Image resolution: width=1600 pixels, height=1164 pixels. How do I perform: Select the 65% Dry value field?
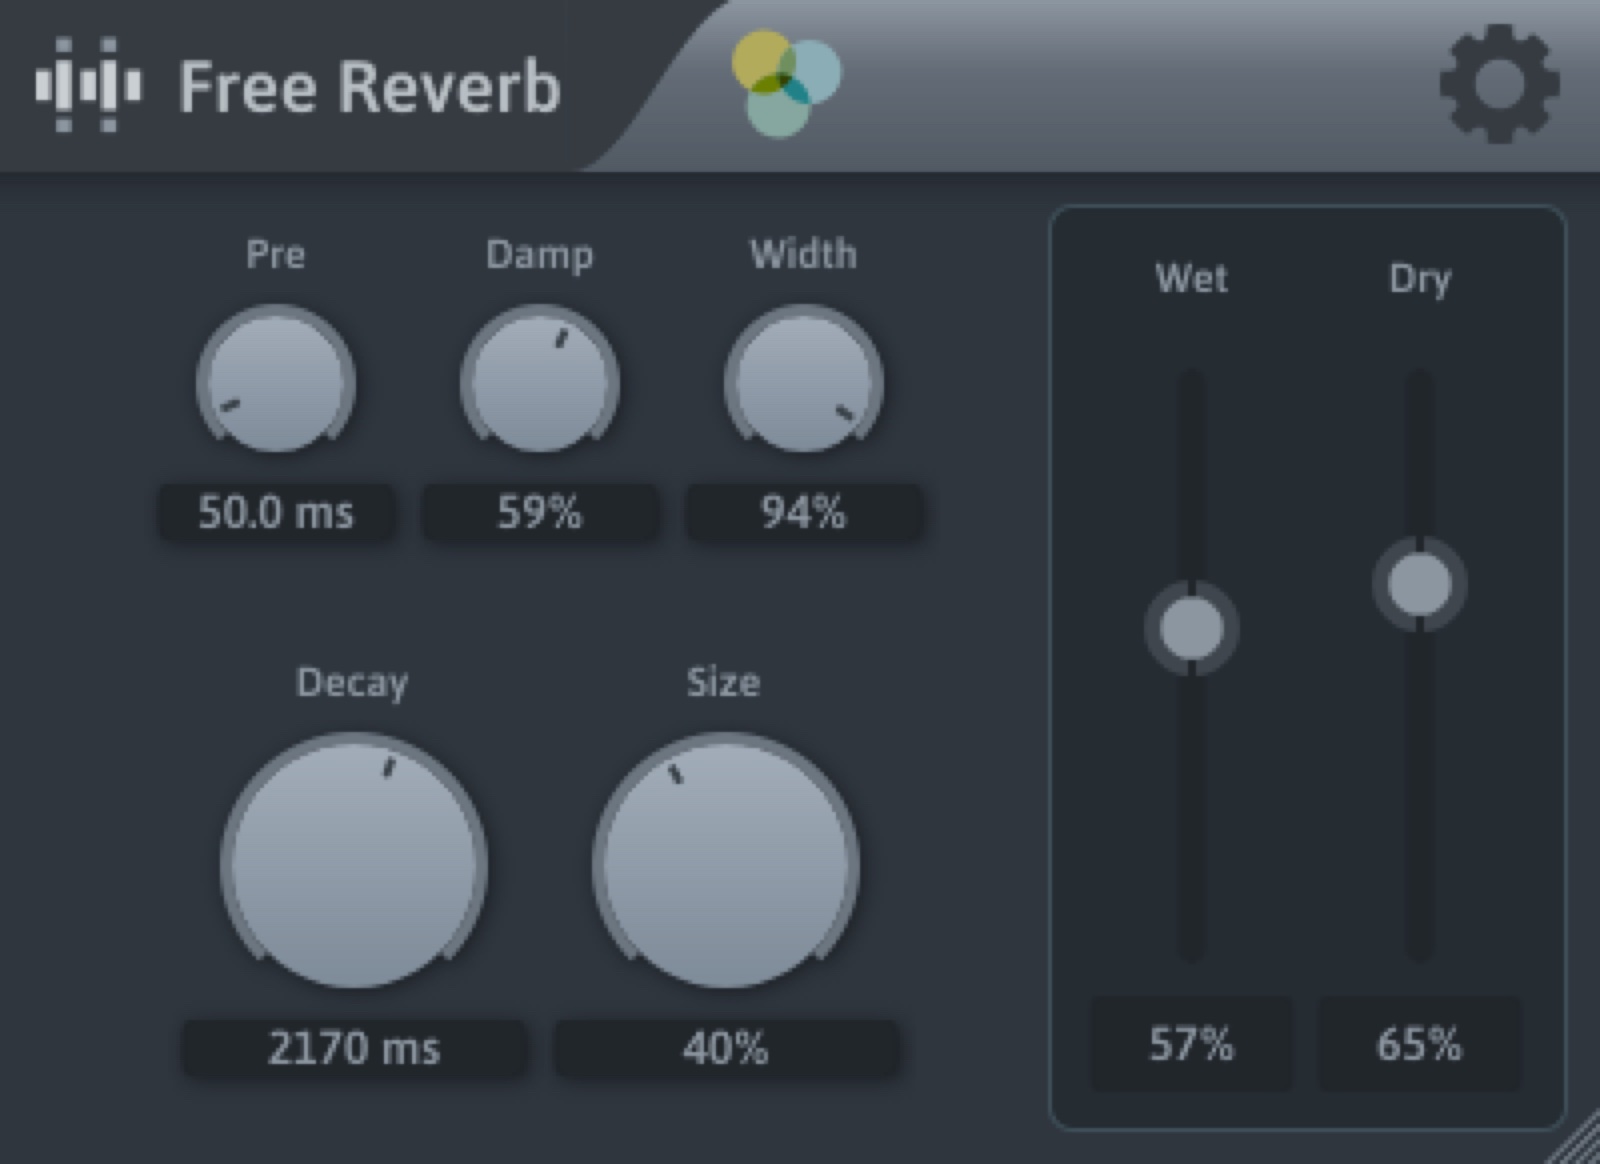click(x=1420, y=1044)
